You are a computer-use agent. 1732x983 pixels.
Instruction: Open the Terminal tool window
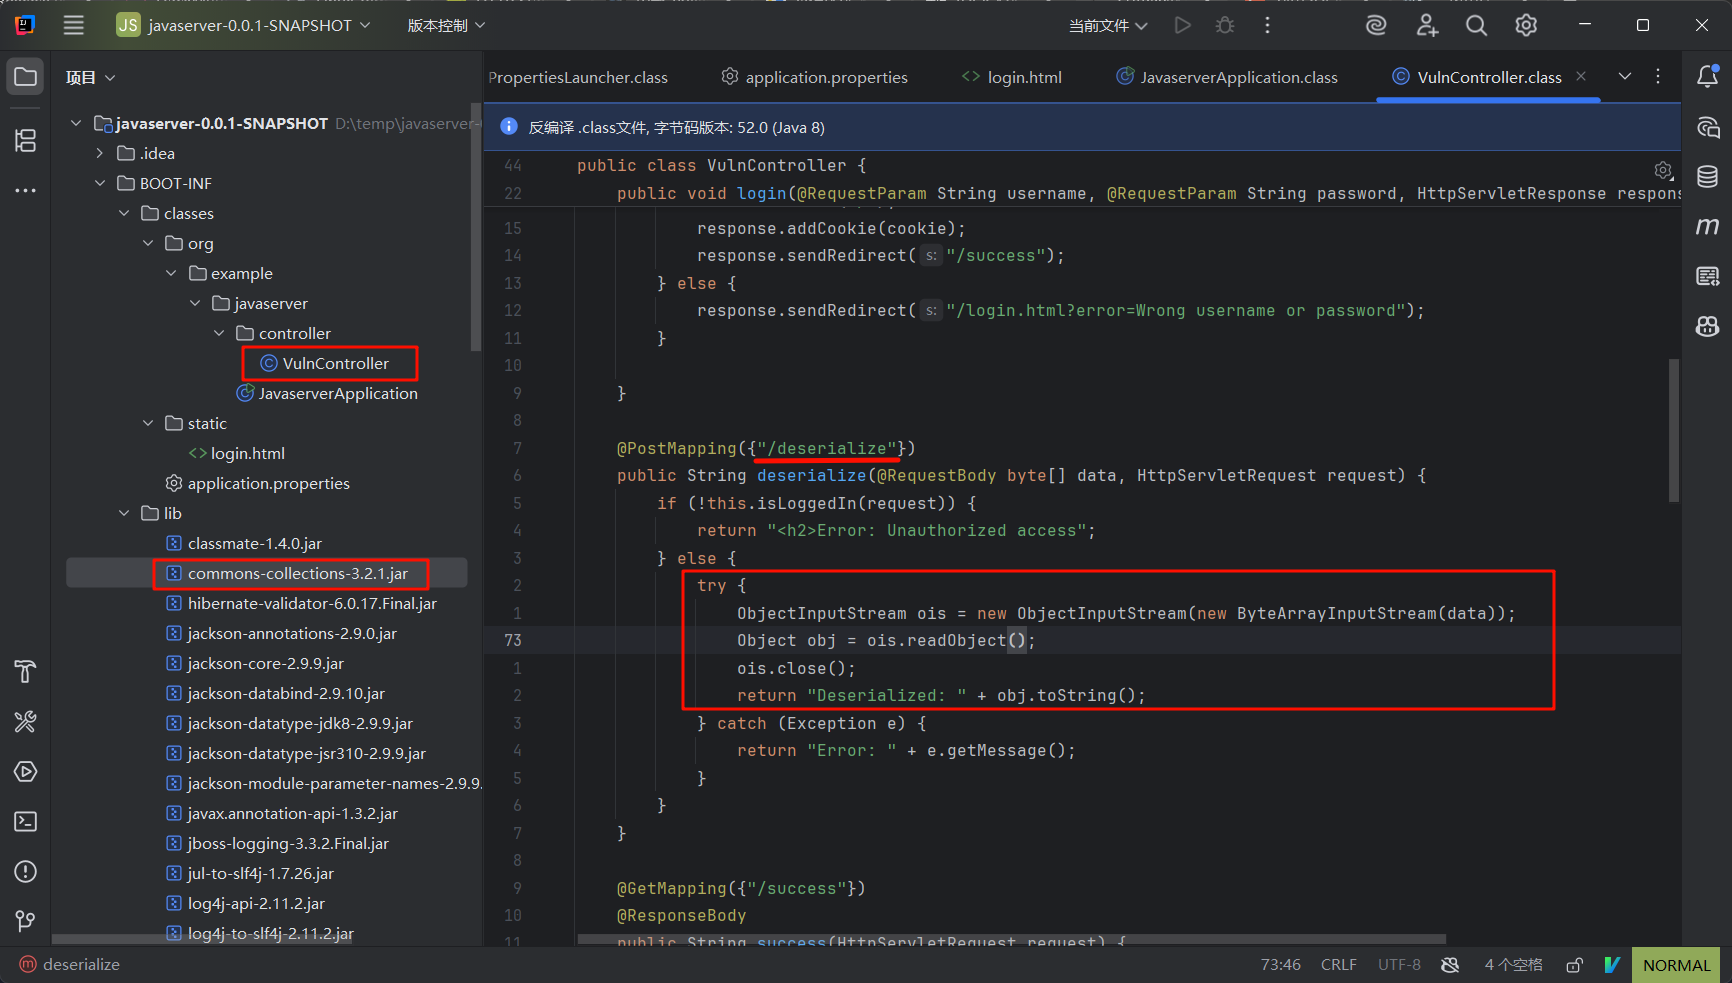tap(26, 822)
